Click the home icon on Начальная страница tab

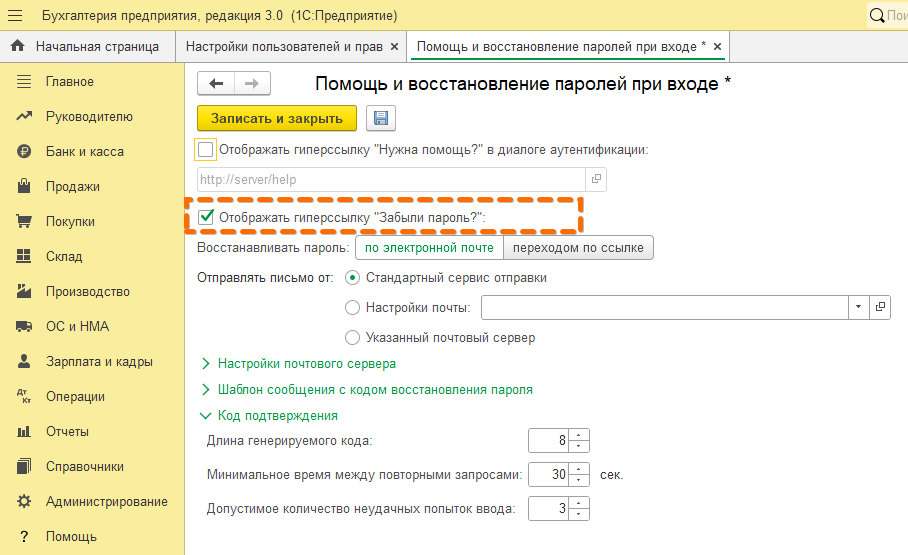[18, 46]
